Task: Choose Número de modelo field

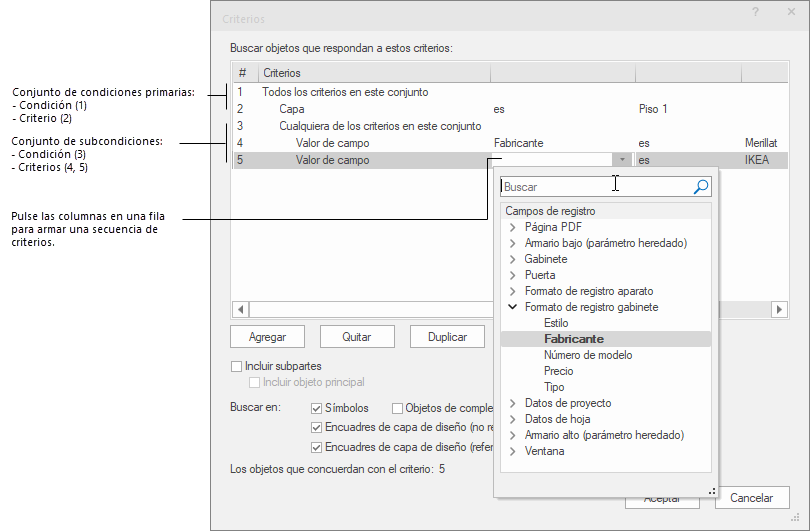Action: tap(587, 355)
